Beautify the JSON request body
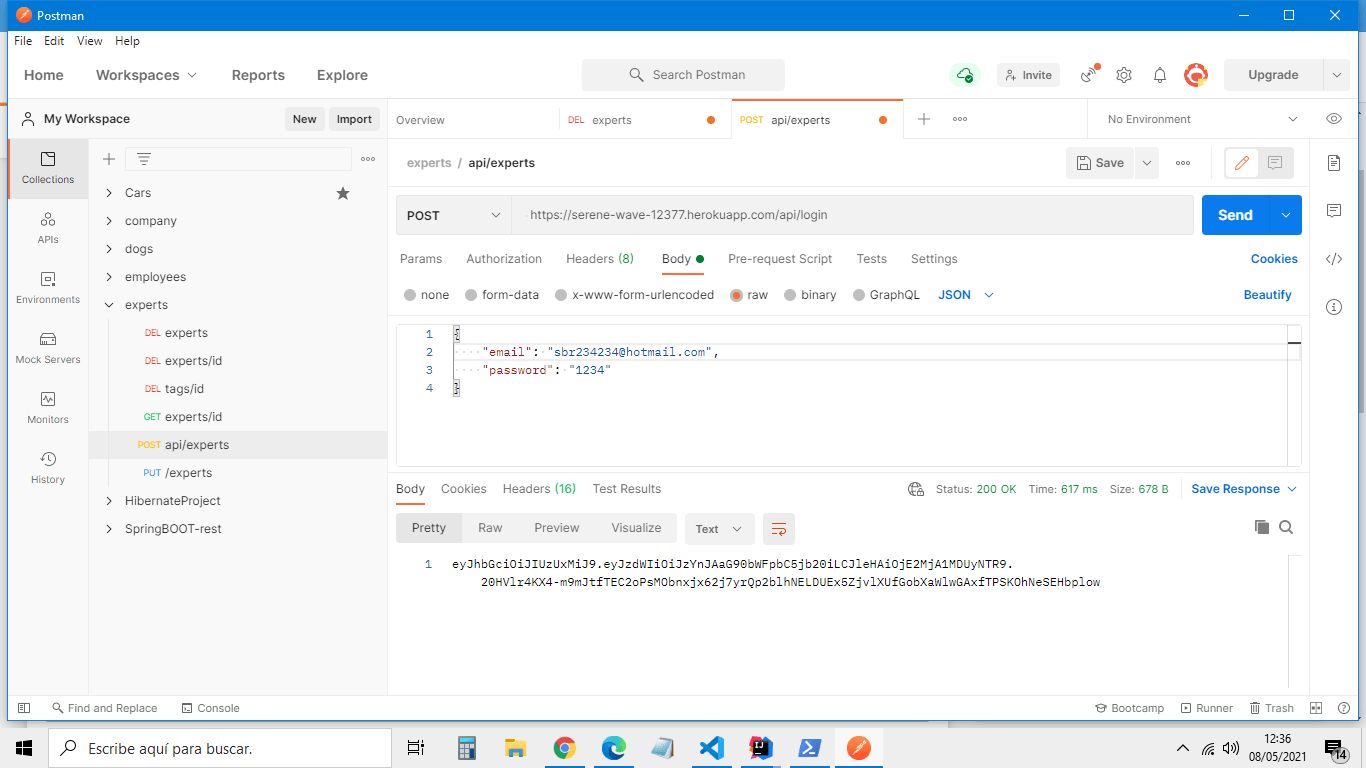The image size is (1366, 768). (1268, 295)
